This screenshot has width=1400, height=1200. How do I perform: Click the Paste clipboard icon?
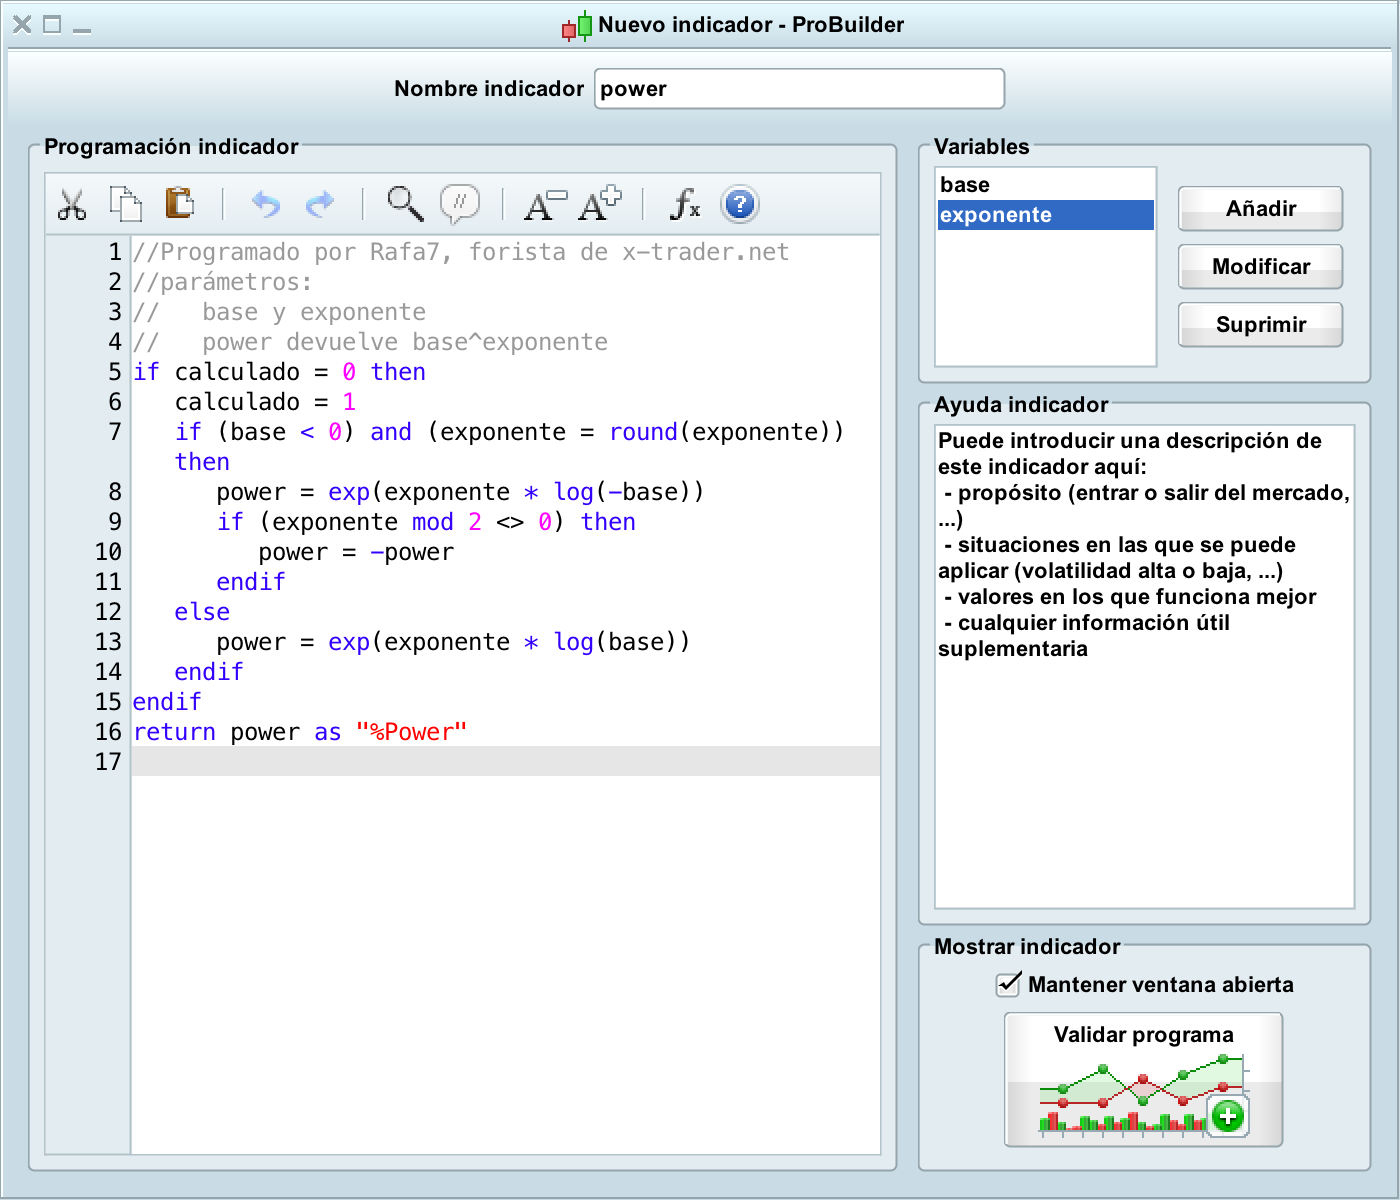(x=179, y=203)
